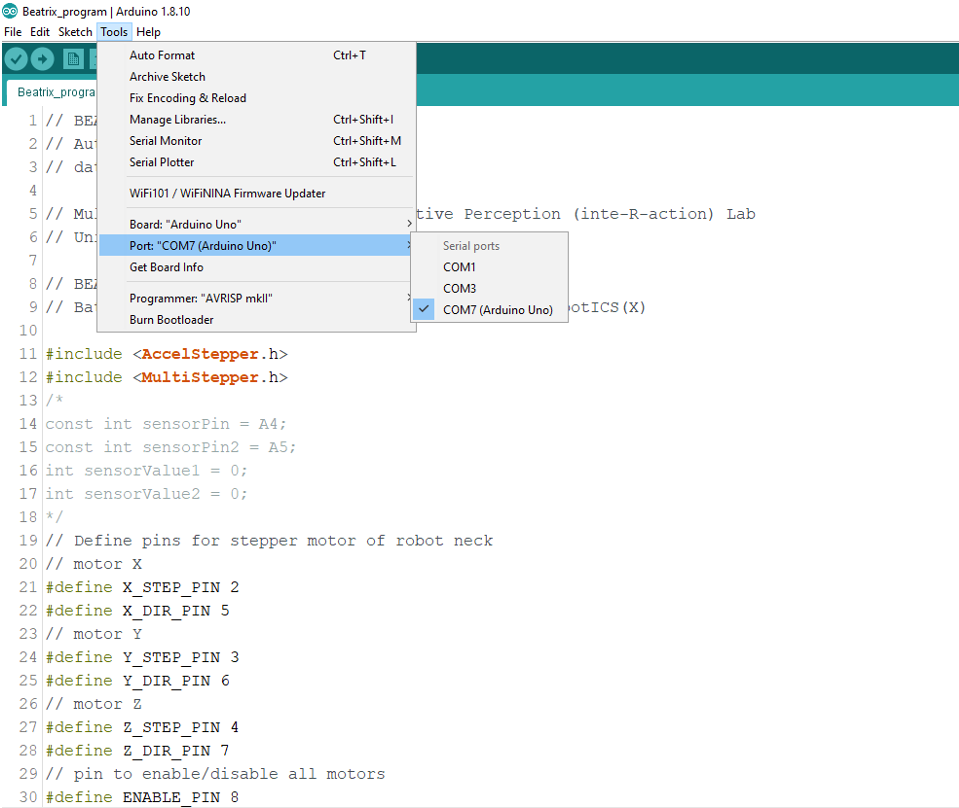The width and height of the screenshot is (959, 808).
Task: Click Auto Format in Tools menu
Action: pos(162,56)
